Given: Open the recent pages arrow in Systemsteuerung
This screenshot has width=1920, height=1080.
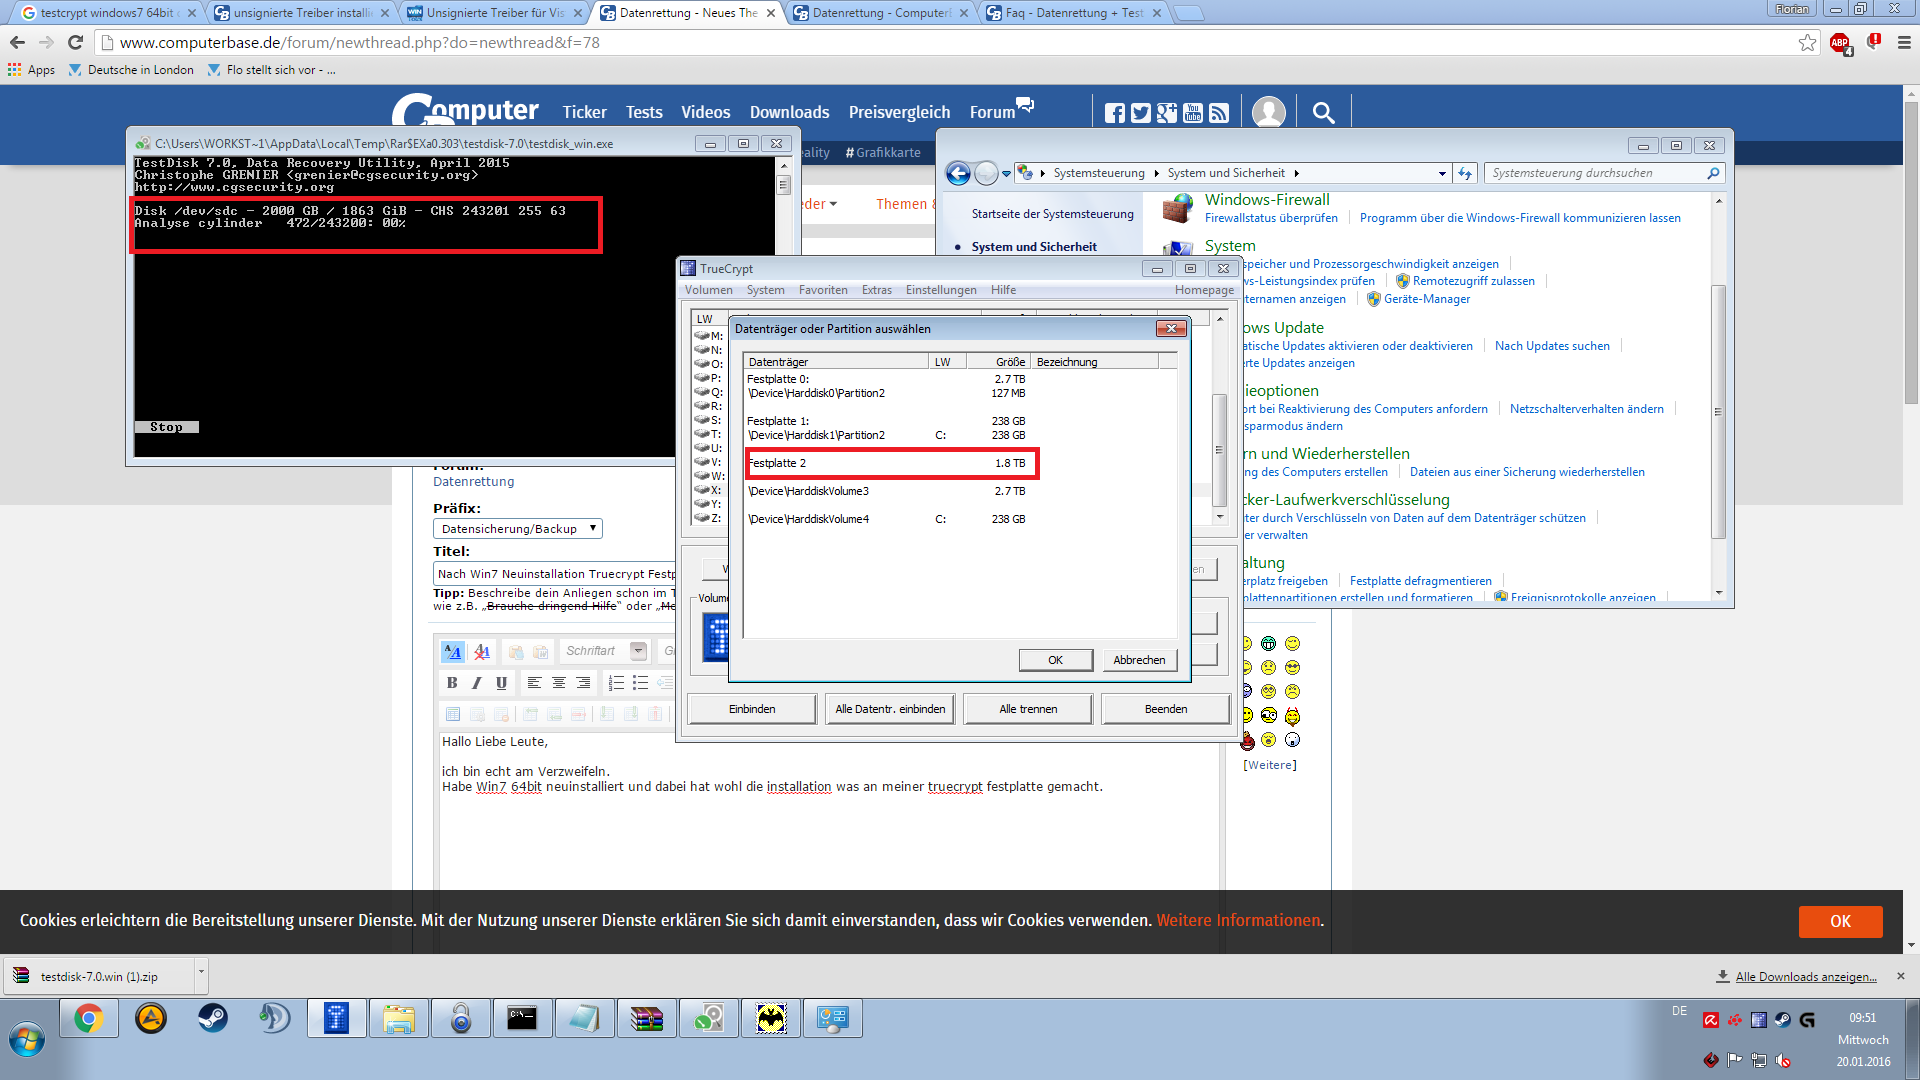Looking at the screenshot, I should coord(1006,174).
